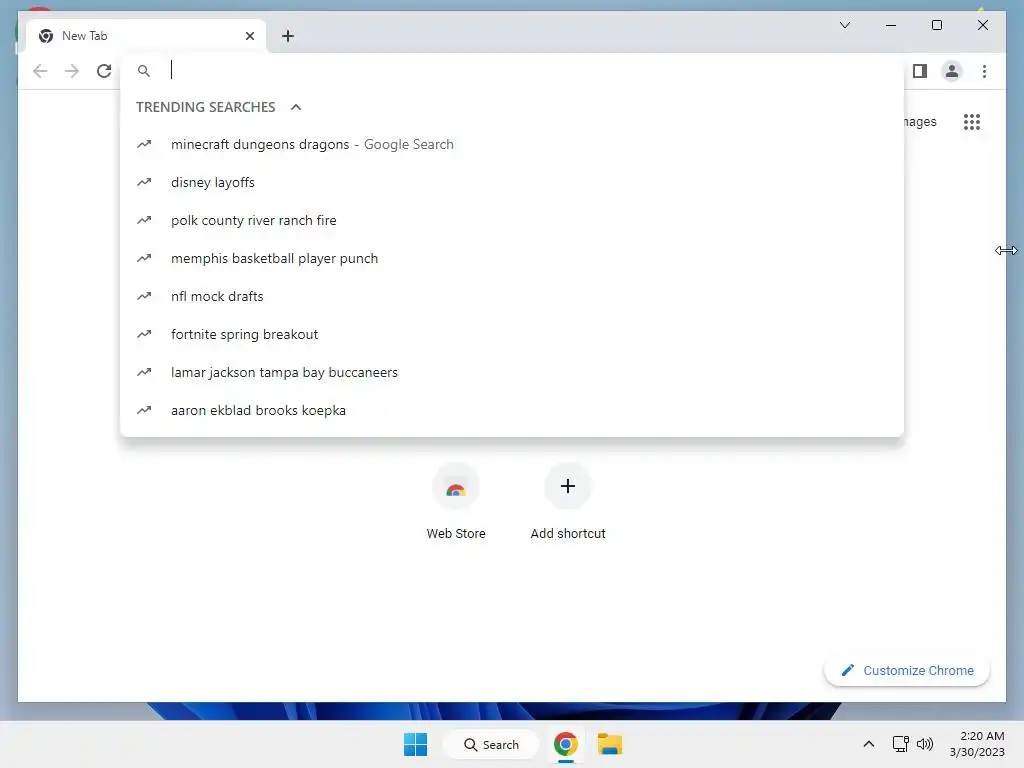
Task: Click the Chrome taskbar icon
Action: pos(566,744)
